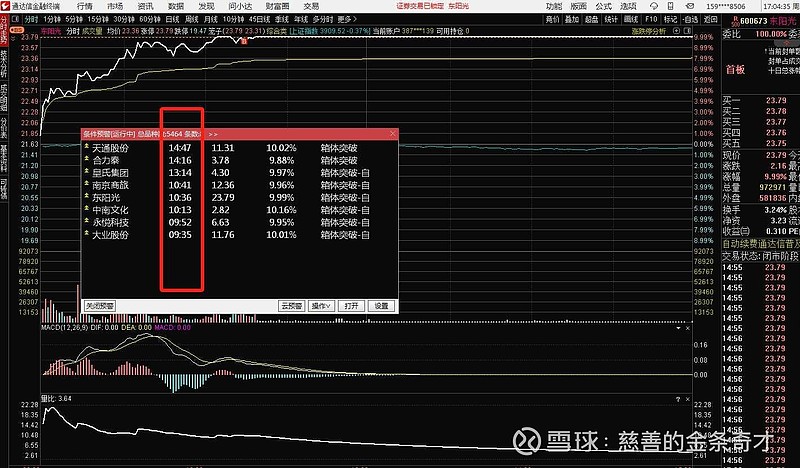
Task: Open the 选项 menu
Action: click(629, 6)
